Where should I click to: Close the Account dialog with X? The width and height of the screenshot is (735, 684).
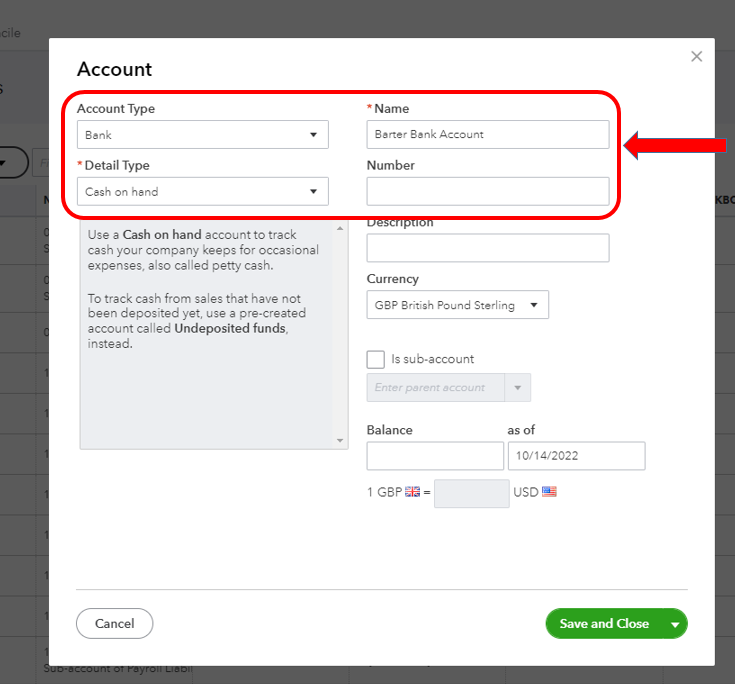[x=697, y=56]
